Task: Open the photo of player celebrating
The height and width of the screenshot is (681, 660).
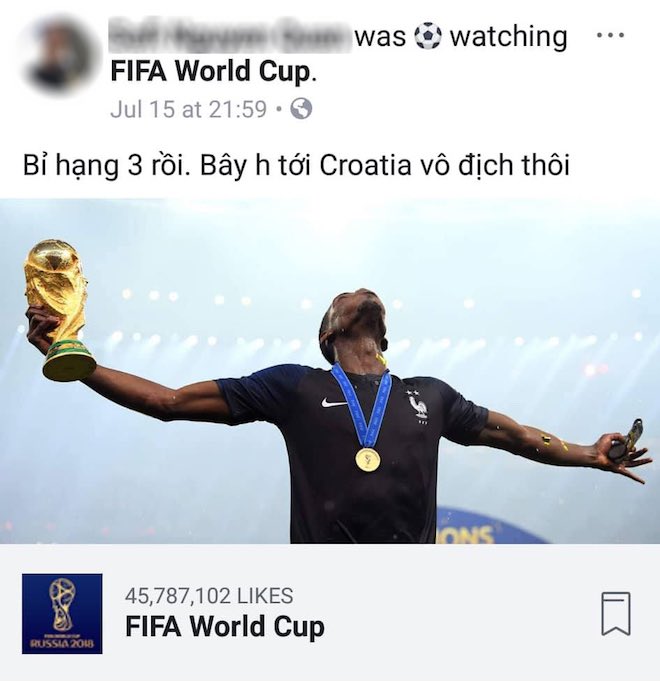Action: point(330,371)
